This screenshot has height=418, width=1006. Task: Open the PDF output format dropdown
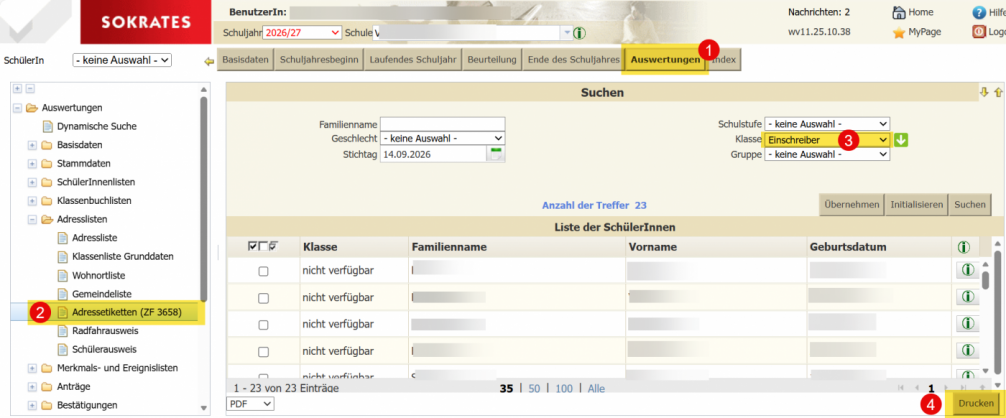point(251,404)
